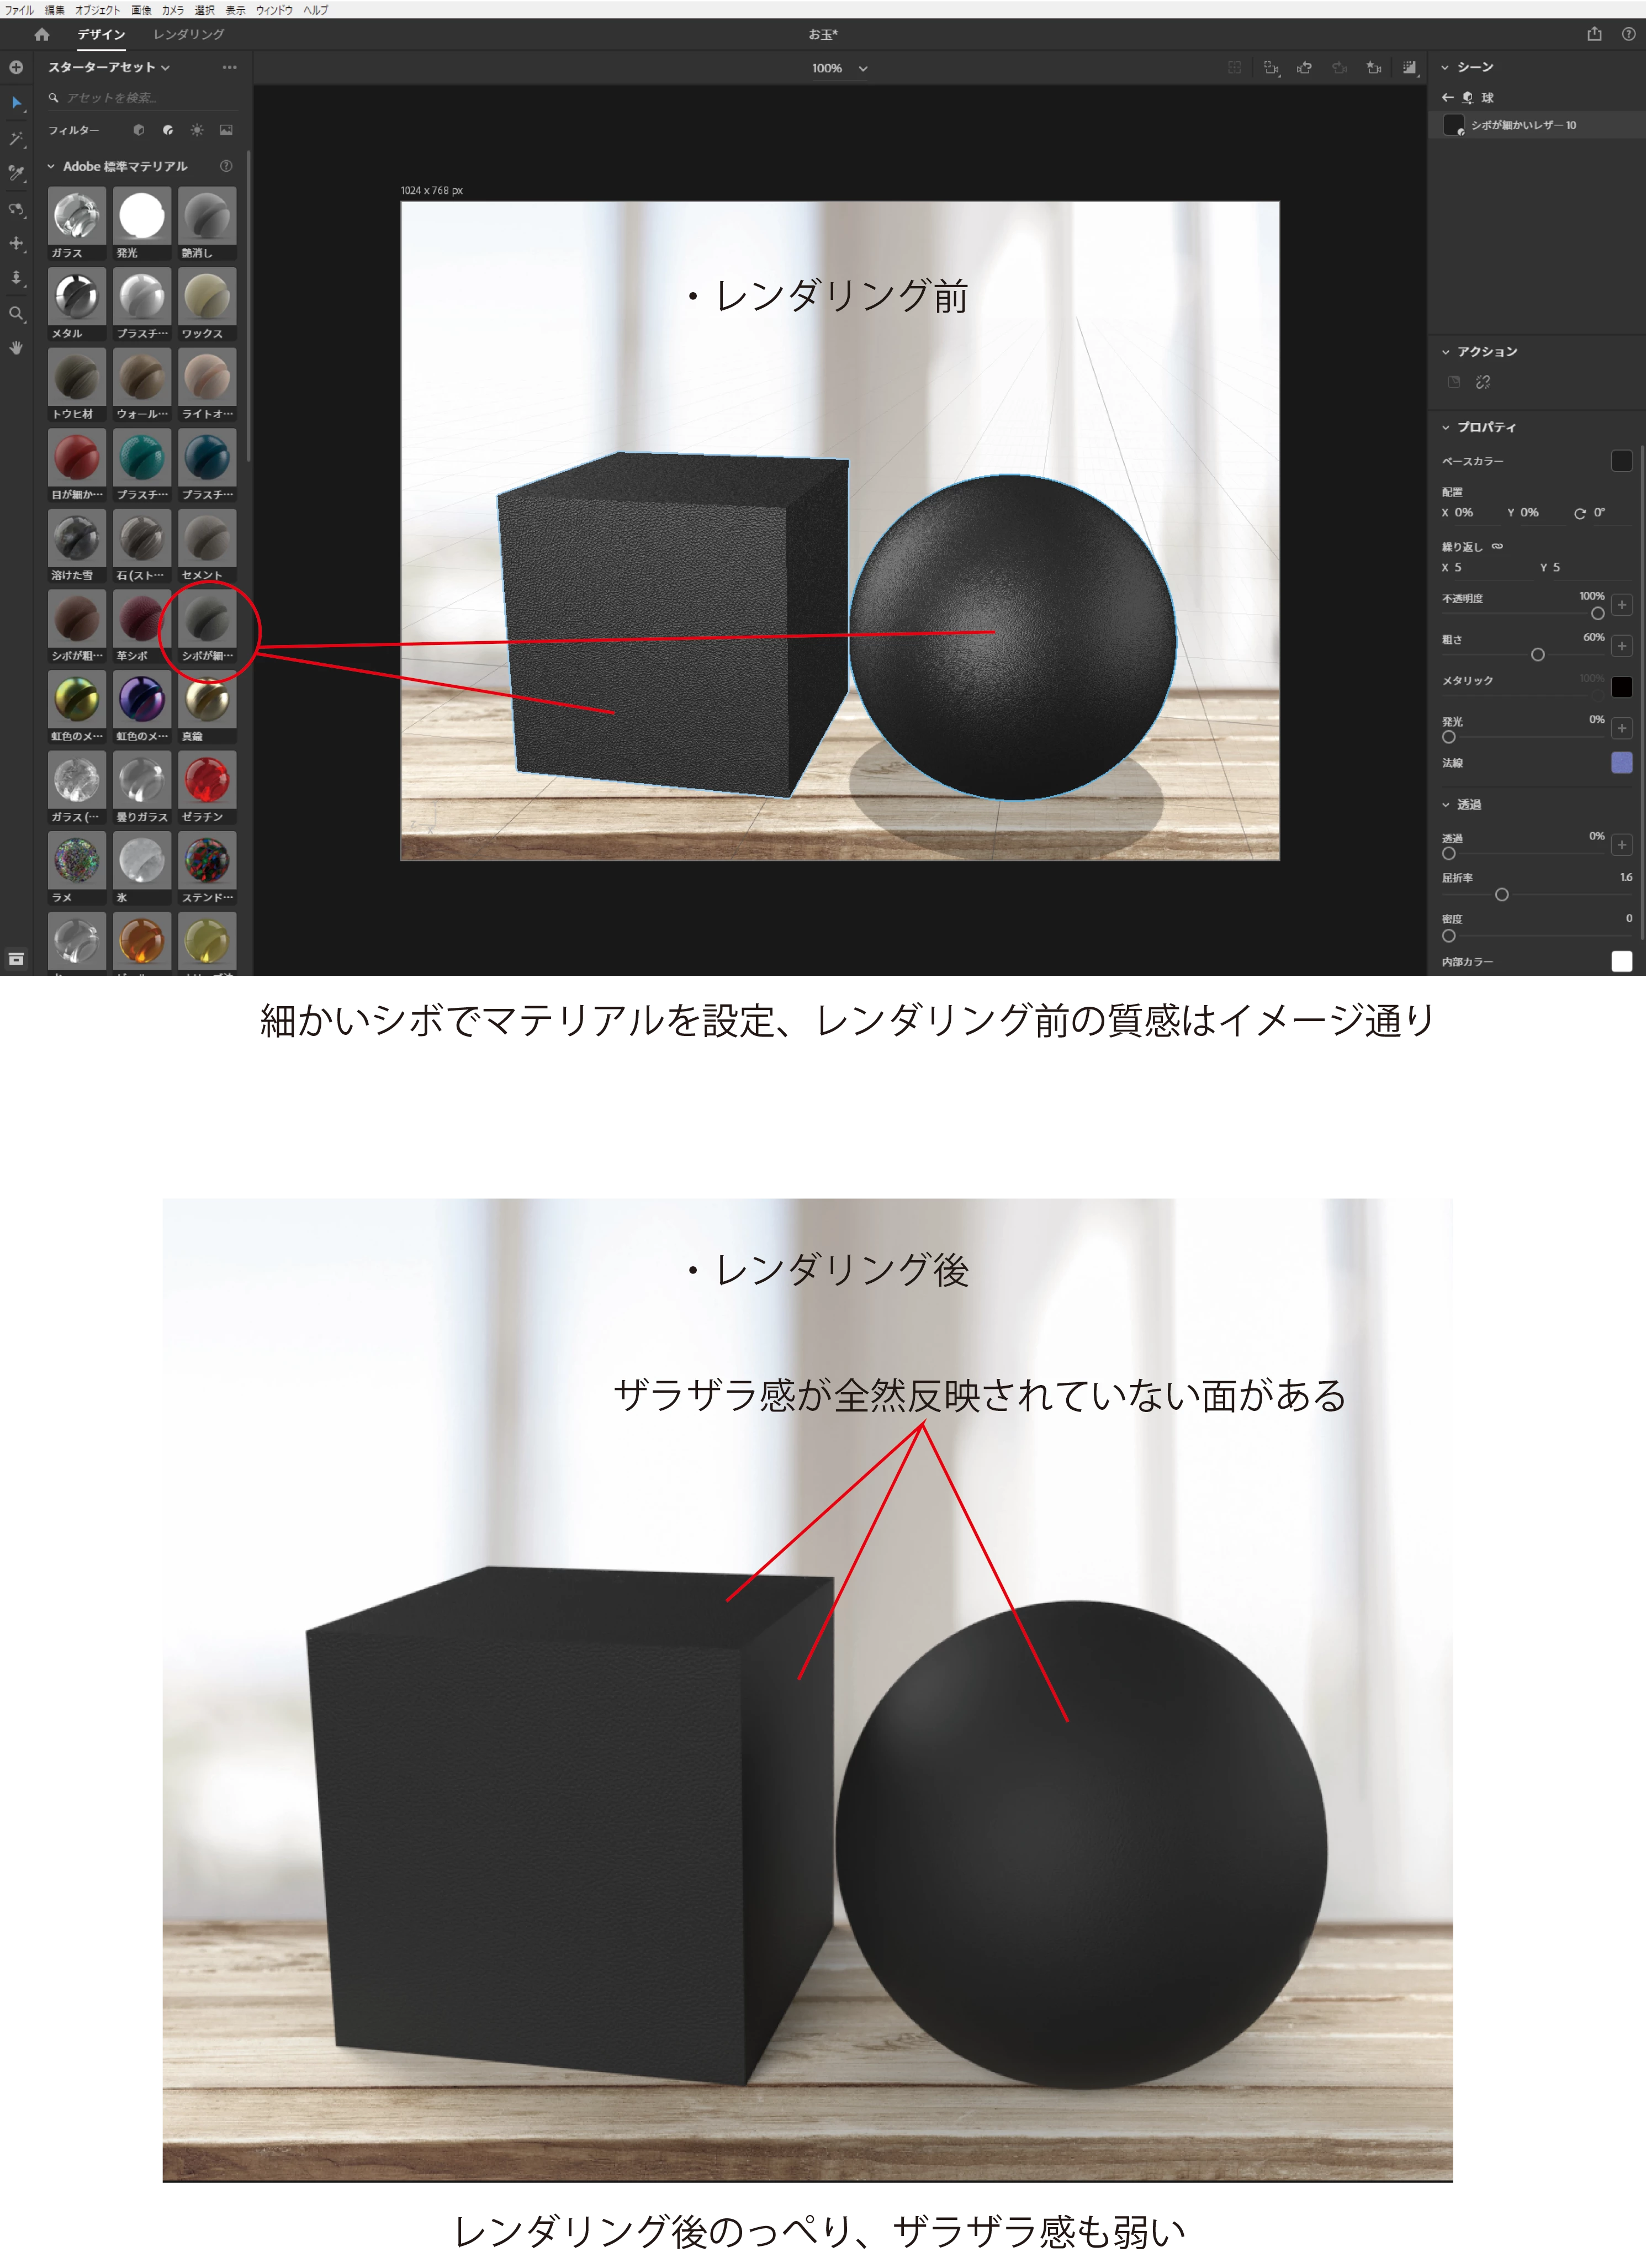Toggle the models filter icon
1646x2268 pixels.
139,130
